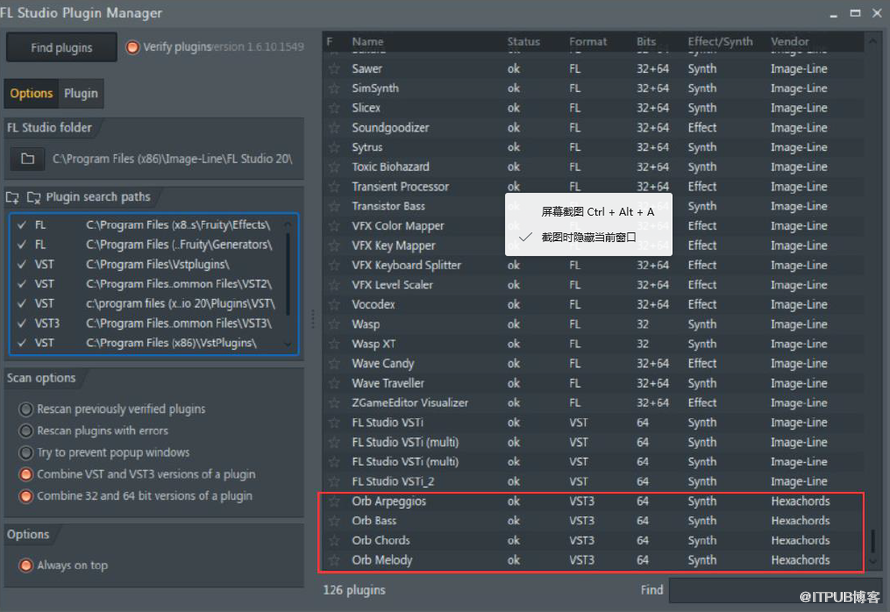Click the favorites F column header

coord(329,41)
